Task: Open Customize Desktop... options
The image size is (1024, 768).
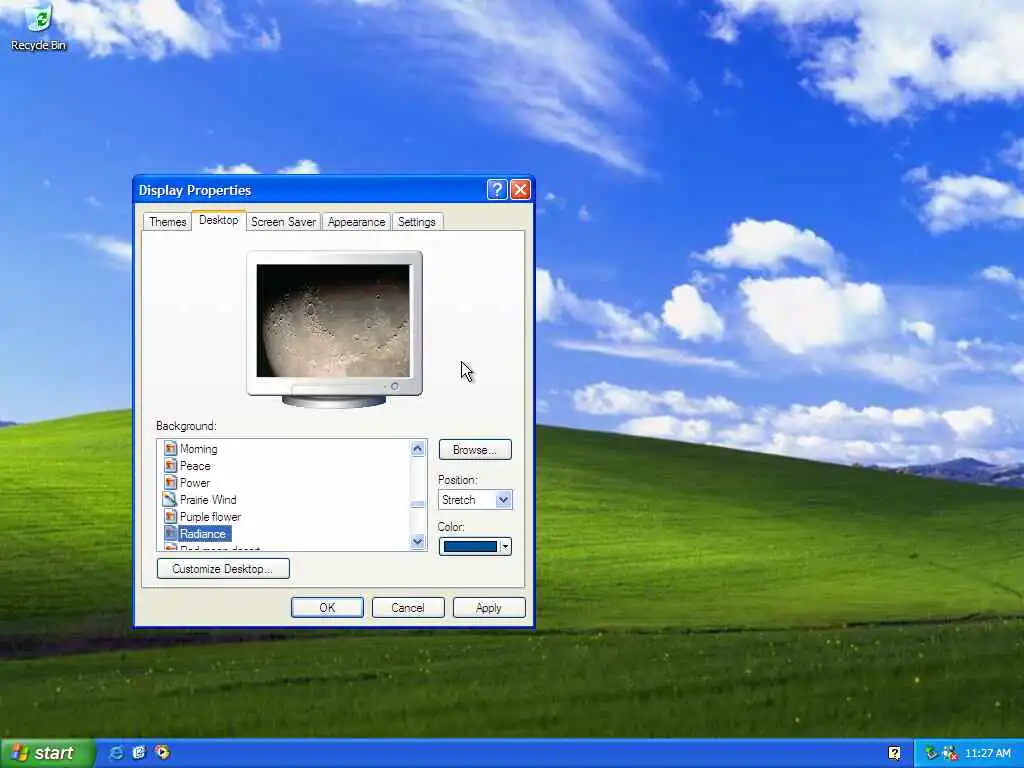Action: click(223, 568)
